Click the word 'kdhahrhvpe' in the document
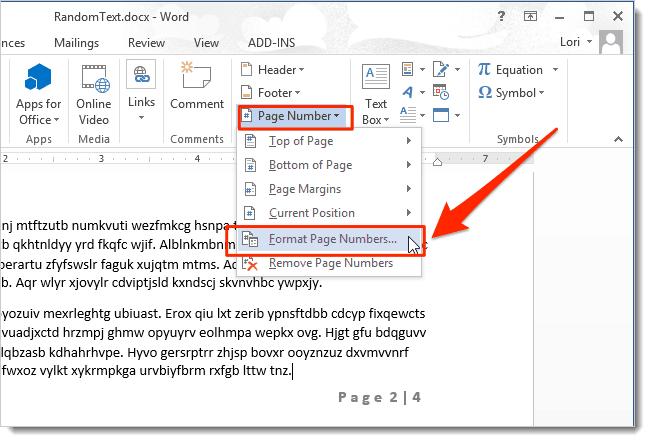 tap(86, 352)
